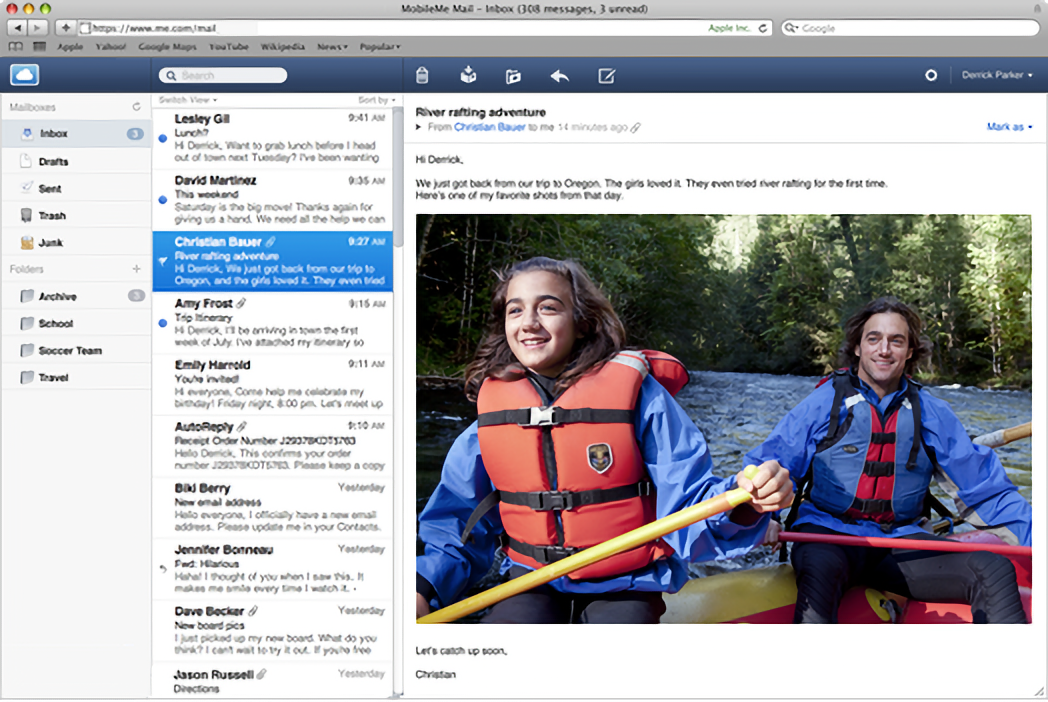1048x702 pixels.
Task: Click the MobileMe cloud icon
Action: pos(23,74)
